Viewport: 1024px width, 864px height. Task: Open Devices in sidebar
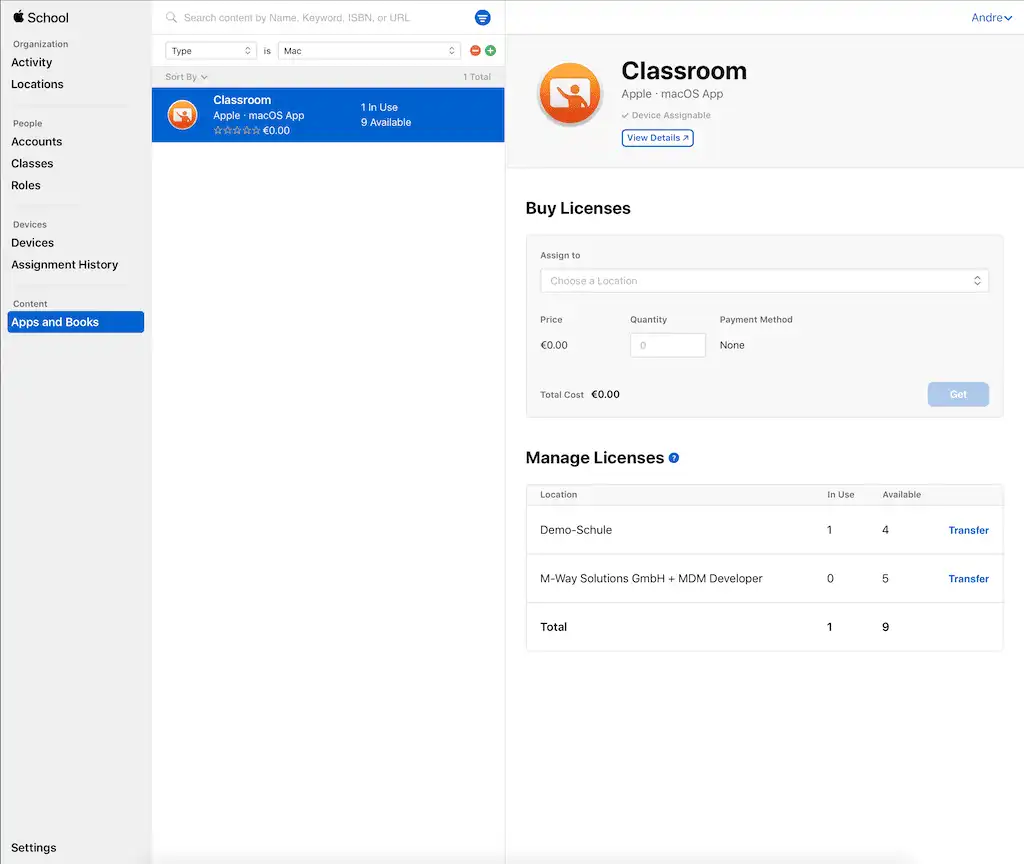(32, 243)
